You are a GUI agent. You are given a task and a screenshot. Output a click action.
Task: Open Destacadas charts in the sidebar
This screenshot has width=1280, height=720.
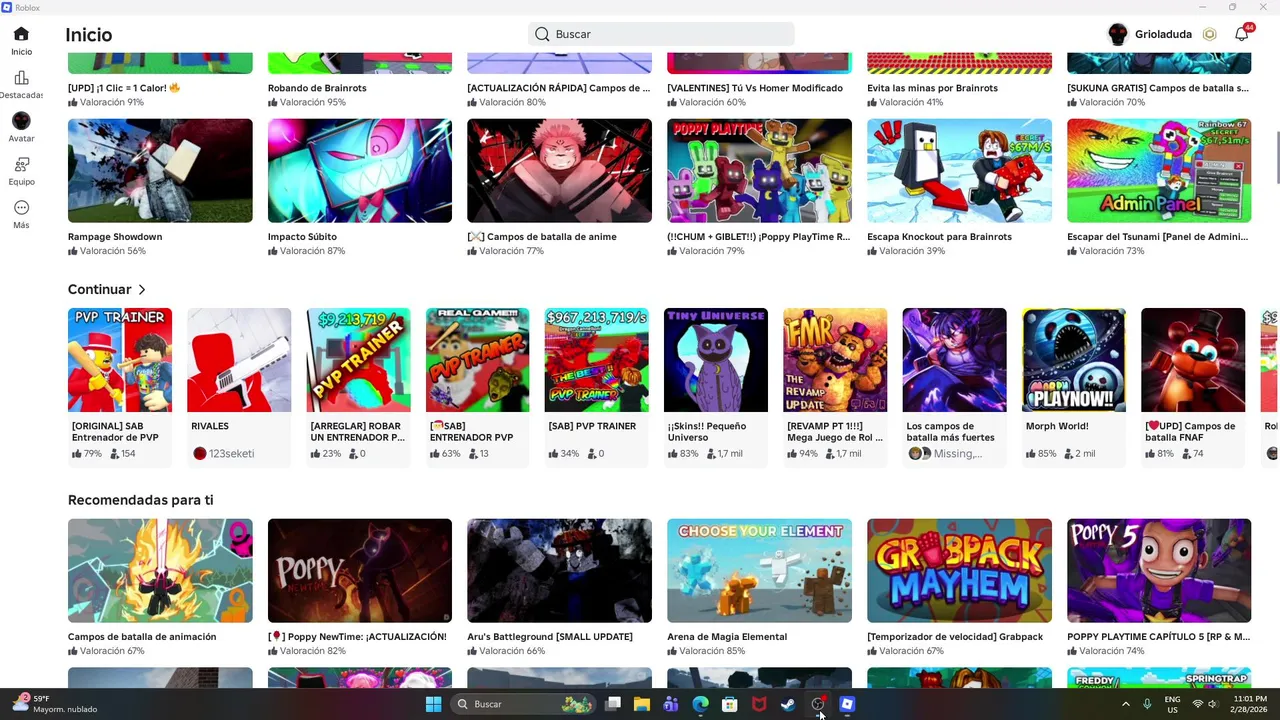point(21,78)
